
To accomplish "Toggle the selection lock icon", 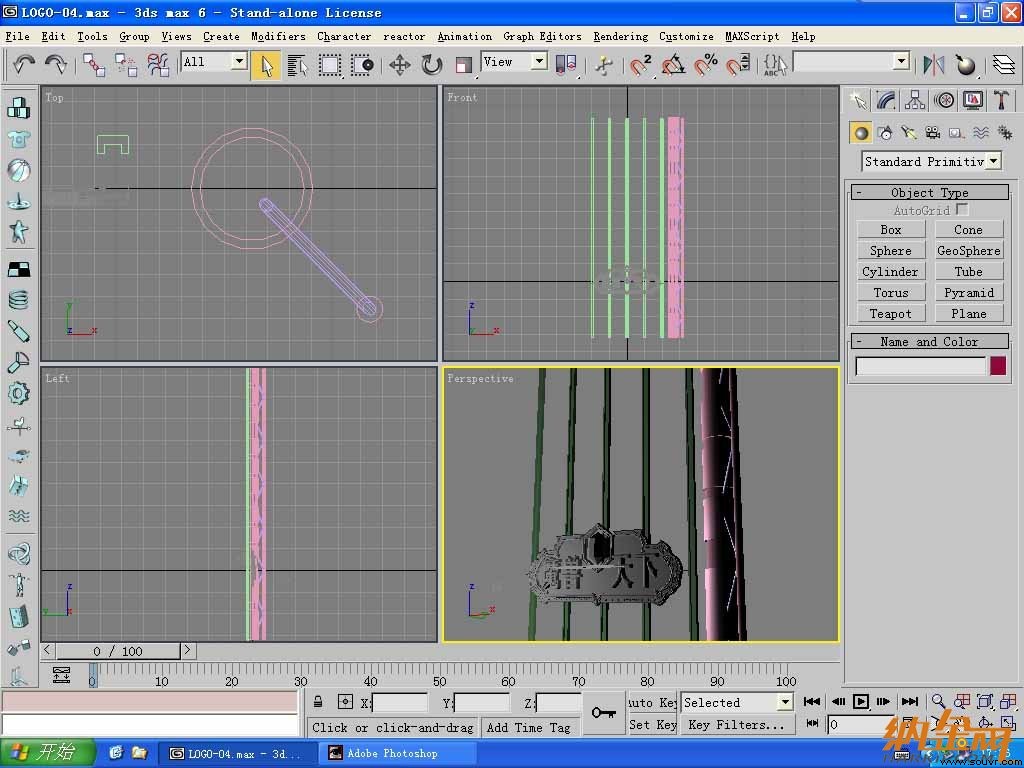I will pos(317,702).
